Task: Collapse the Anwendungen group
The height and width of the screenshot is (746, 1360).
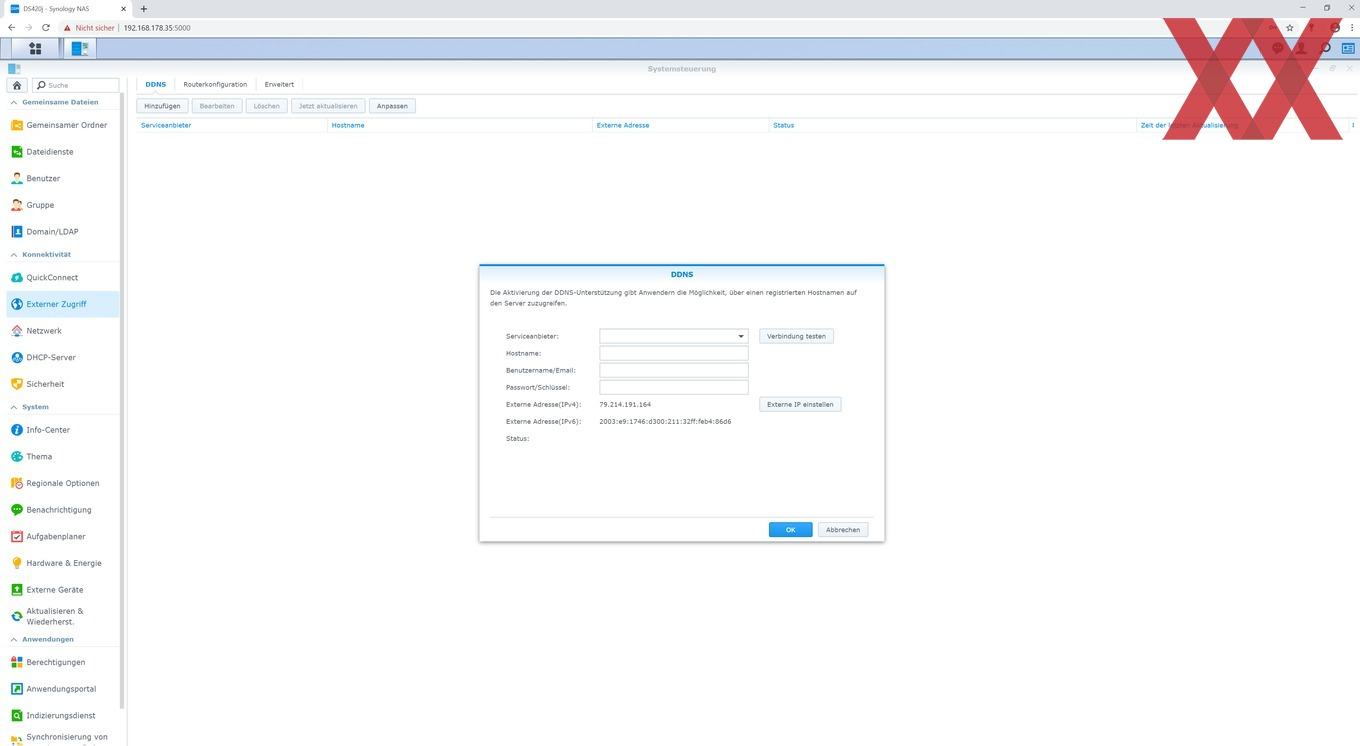Action: pyautogui.click(x=14, y=639)
